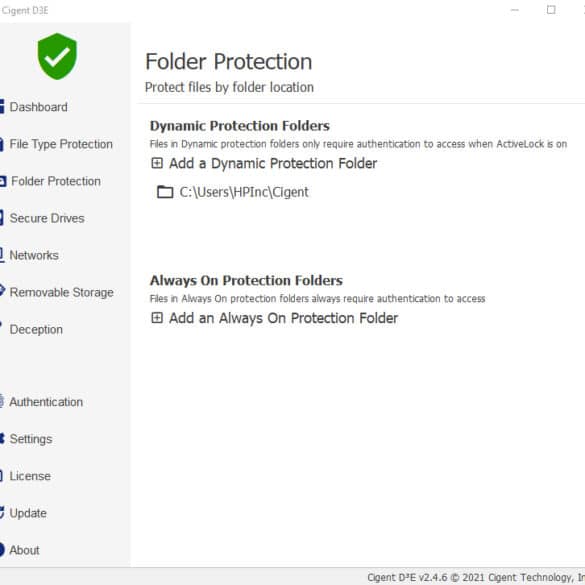Click the Secure Drives sidebar icon
The width and height of the screenshot is (585, 585).
1,218
